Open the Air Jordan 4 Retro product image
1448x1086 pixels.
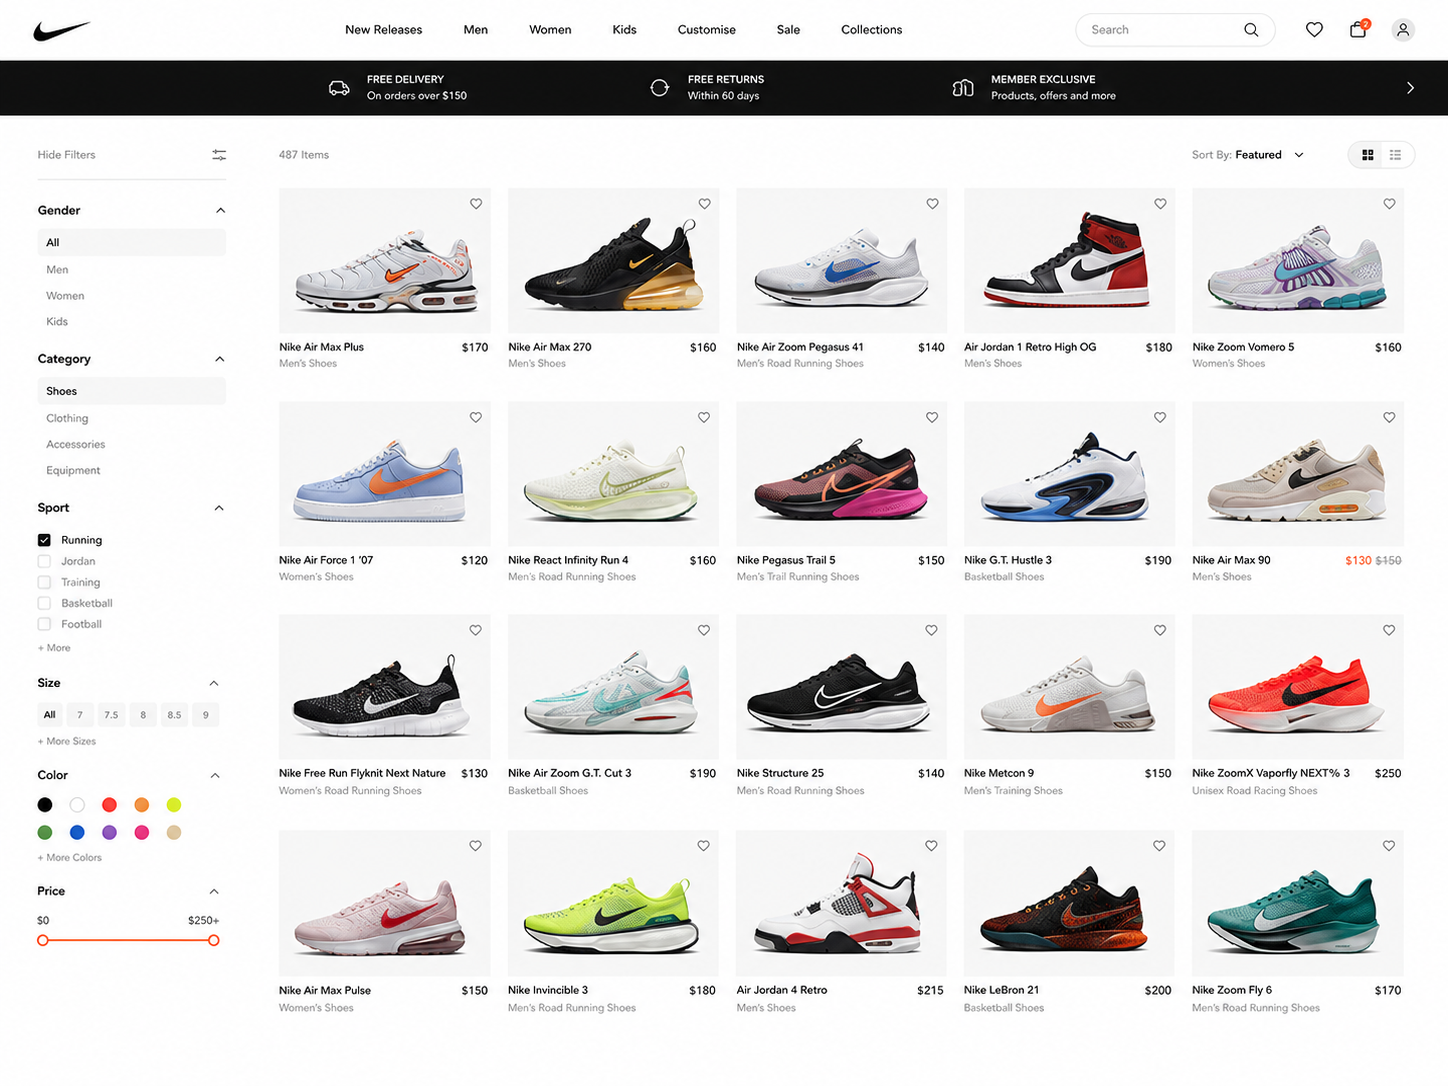[842, 903]
